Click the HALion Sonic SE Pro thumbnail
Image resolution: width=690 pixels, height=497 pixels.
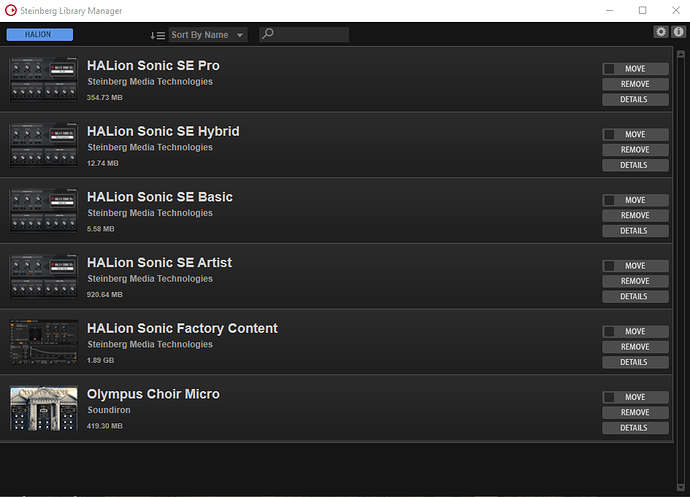(44, 80)
